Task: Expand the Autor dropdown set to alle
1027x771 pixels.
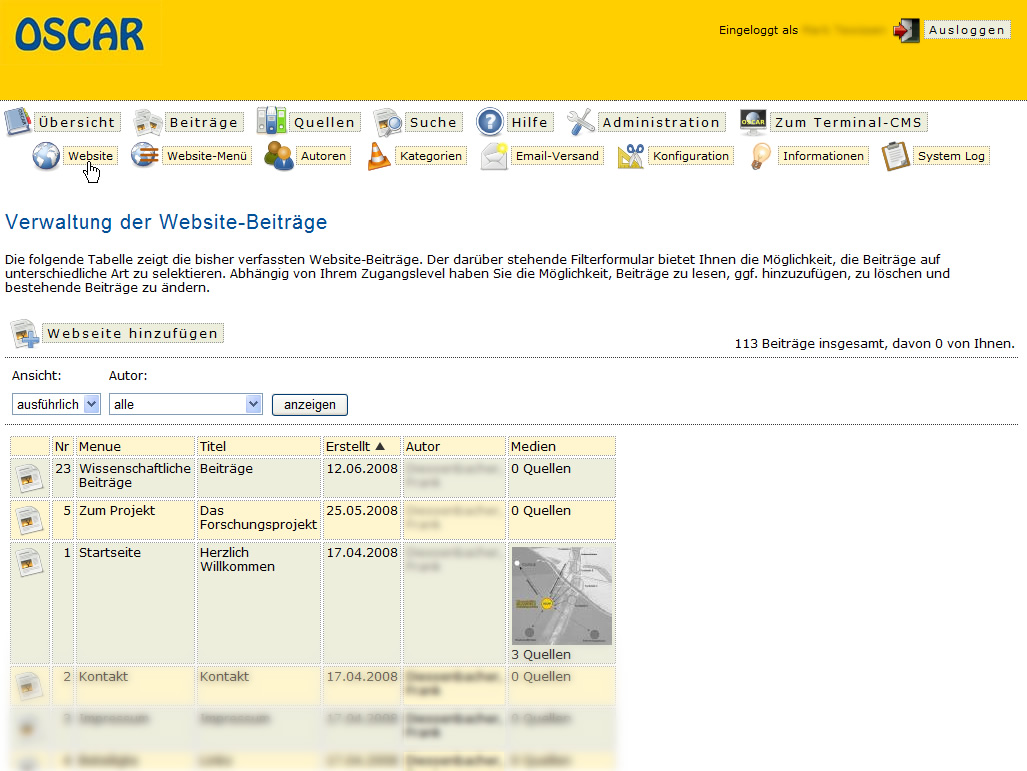Action: point(185,404)
